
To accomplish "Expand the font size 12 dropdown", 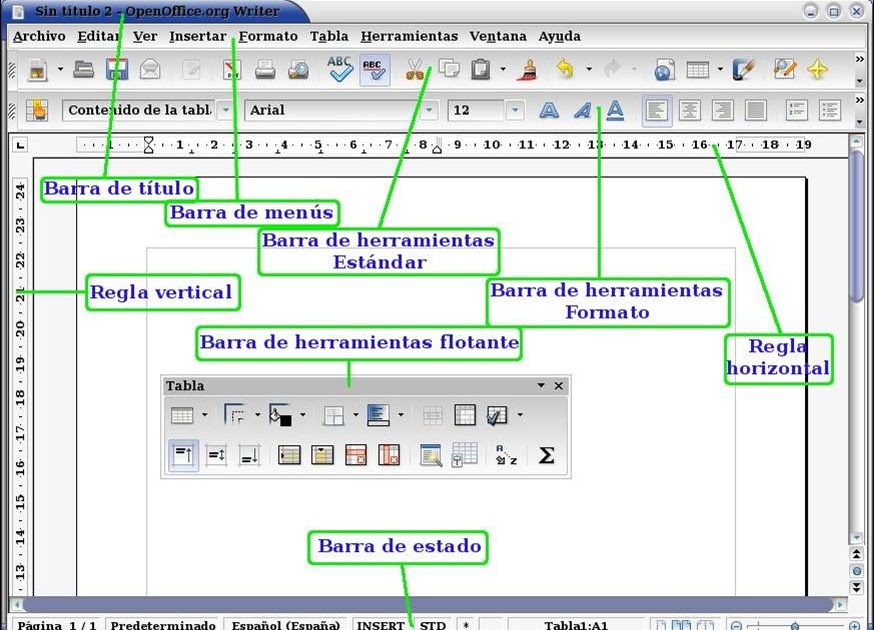I will (x=515, y=110).
